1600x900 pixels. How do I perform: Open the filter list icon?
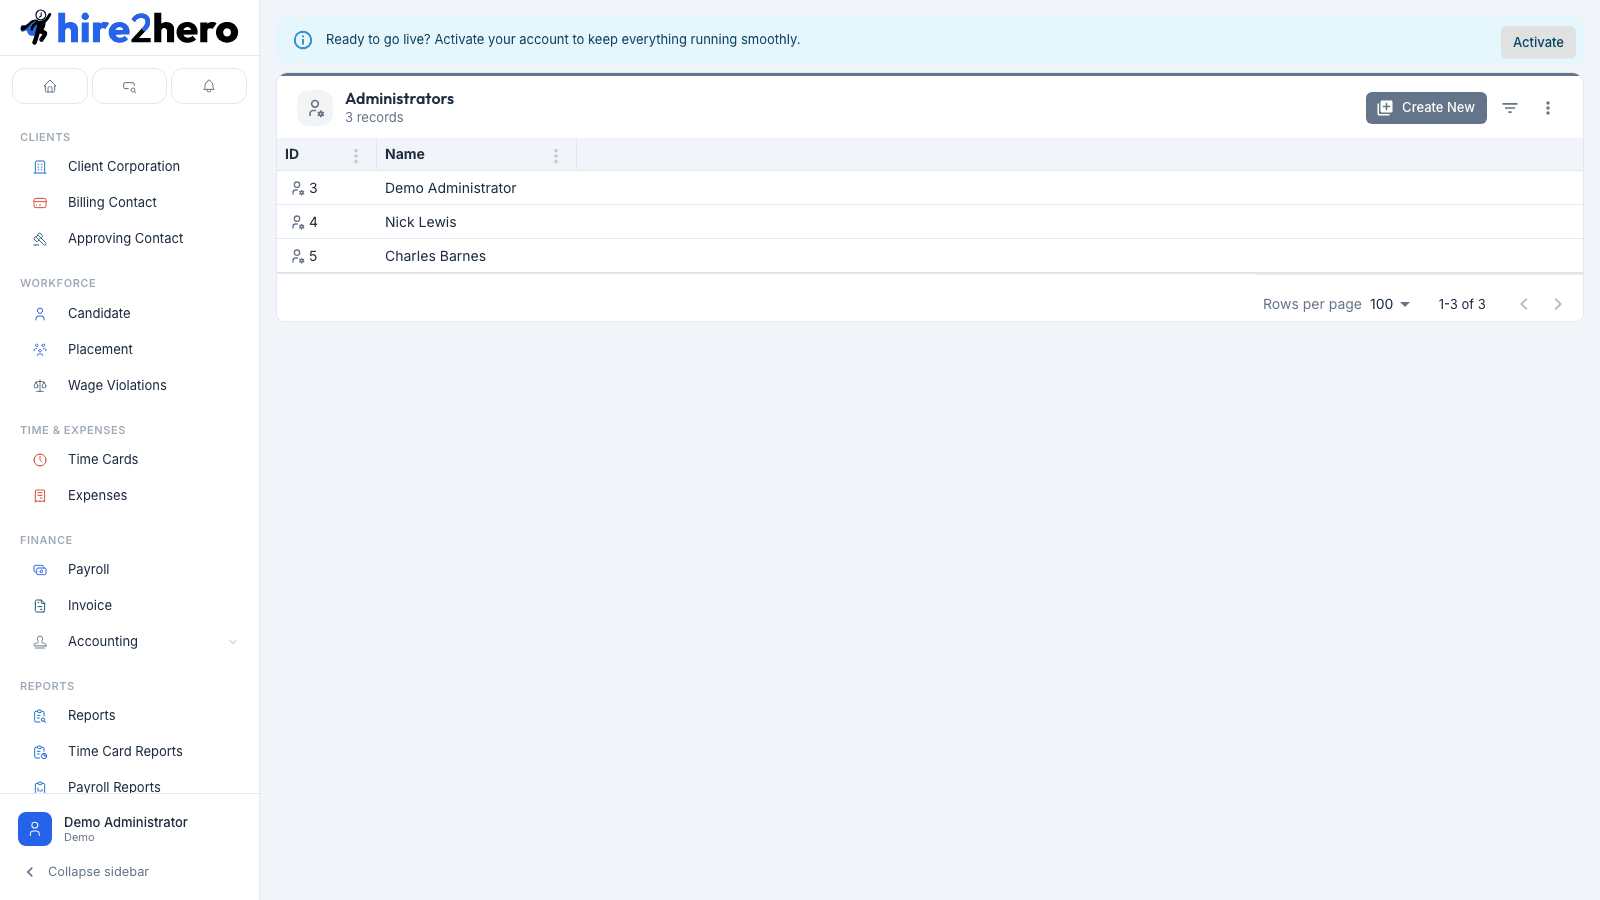coord(1510,108)
